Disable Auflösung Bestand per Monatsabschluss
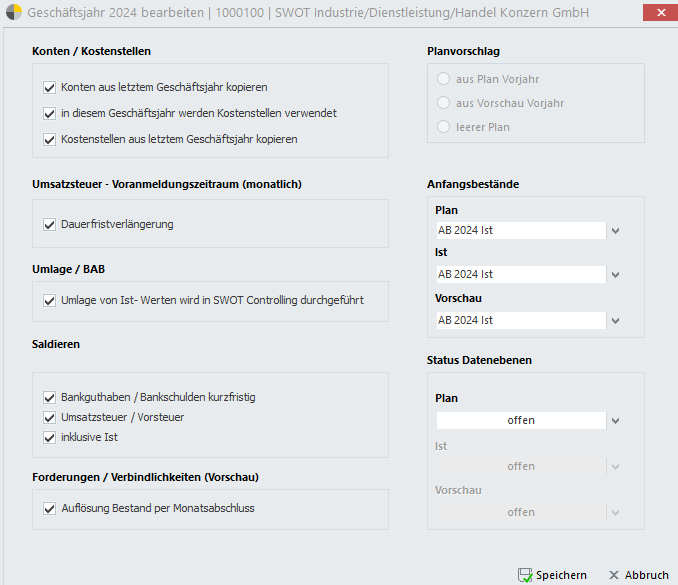Screen dimensions: 678x585 50,508
